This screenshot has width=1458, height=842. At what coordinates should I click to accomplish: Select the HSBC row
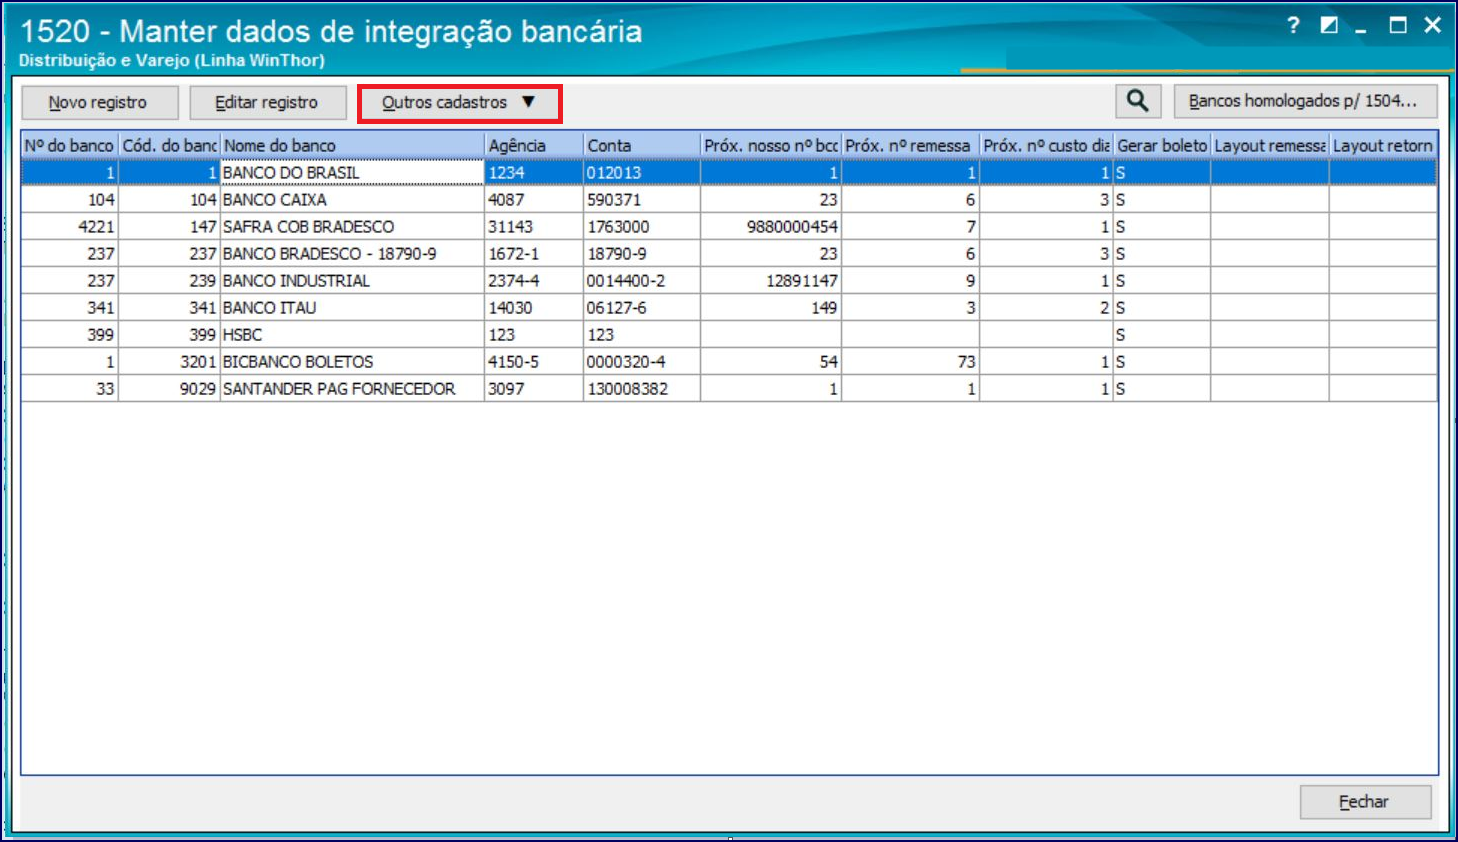coord(729,335)
